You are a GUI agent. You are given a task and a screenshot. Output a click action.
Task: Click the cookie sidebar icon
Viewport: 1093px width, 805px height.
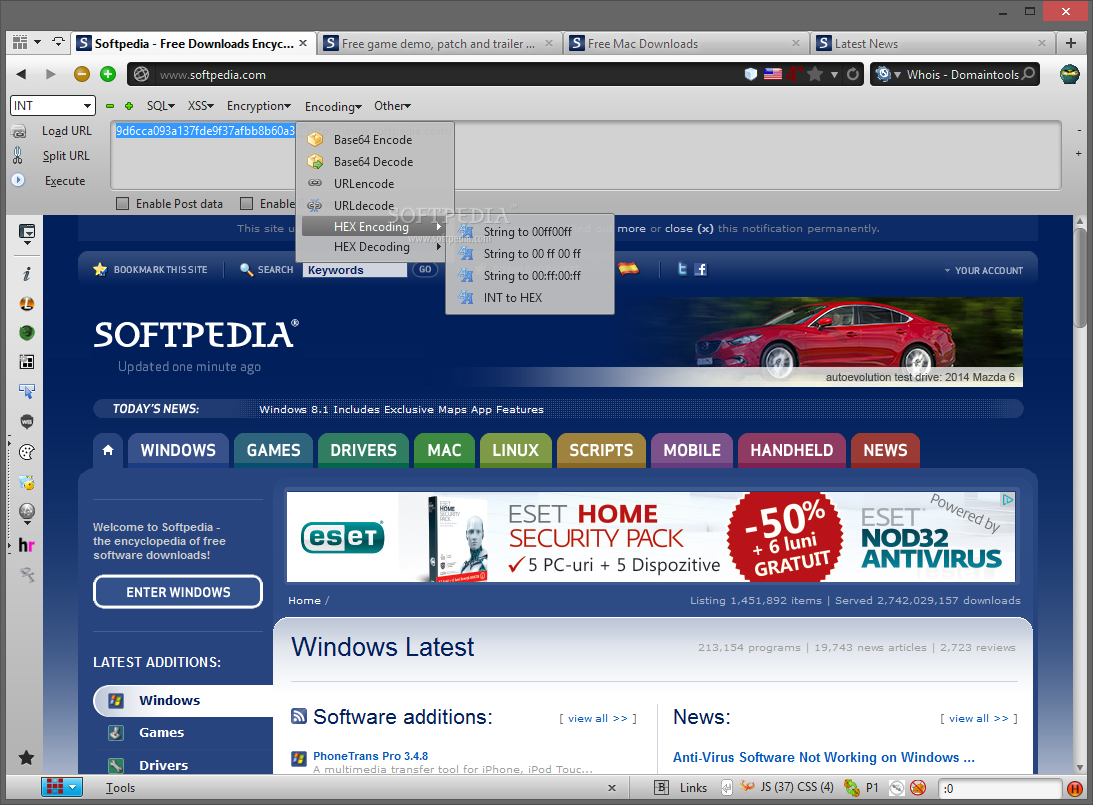coord(26,452)
